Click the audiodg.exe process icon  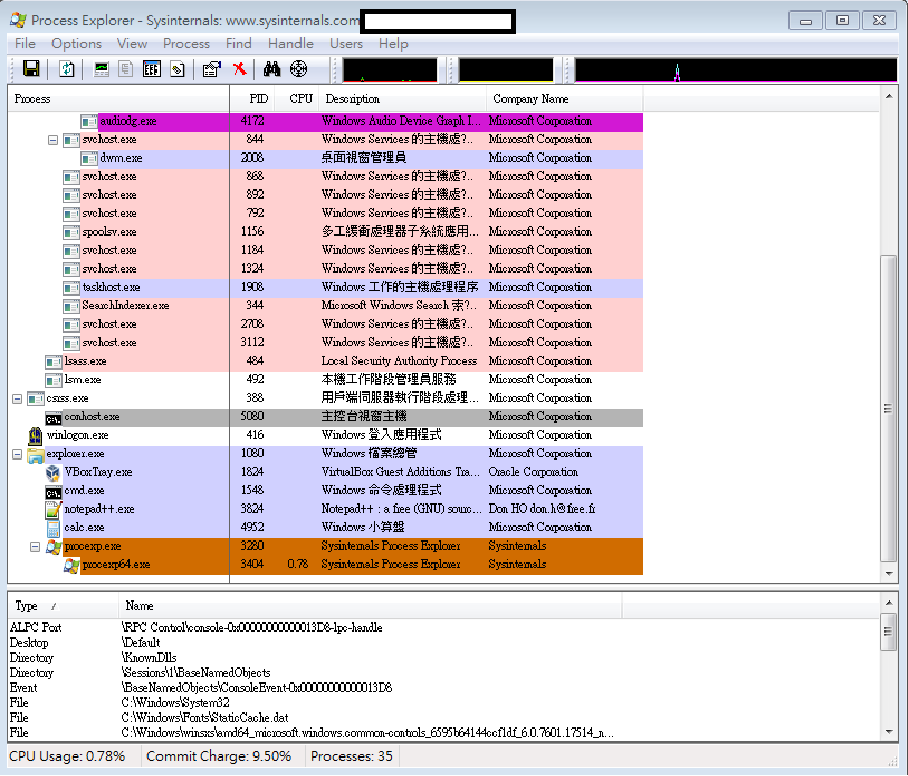click(x=89, y=122)
